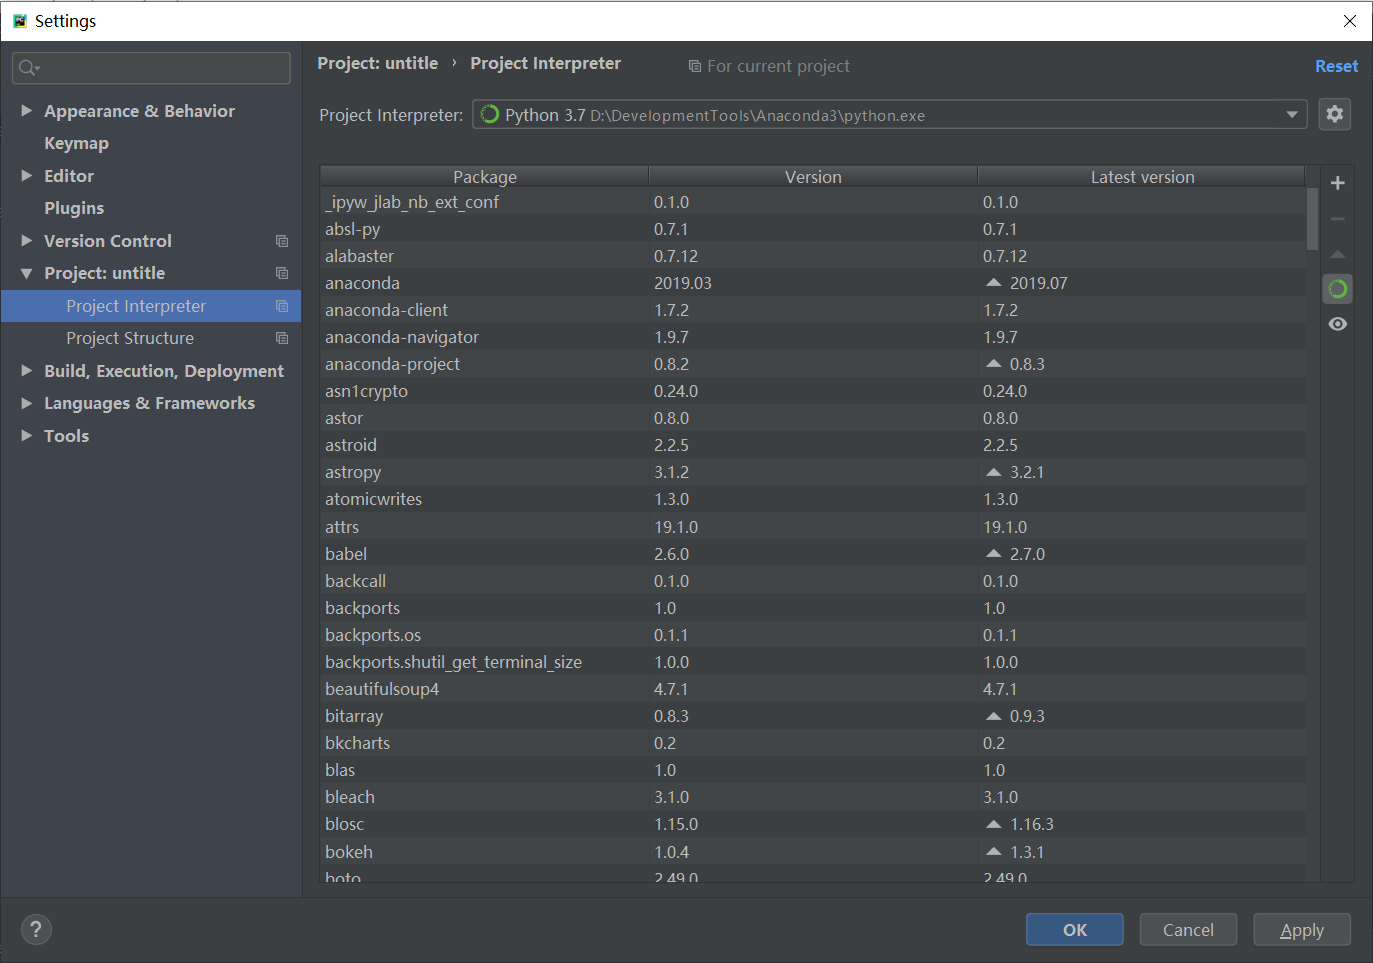Image resolution: width=1373 pixels, height=963 pixels.
Task: Enable showing early releases with the eye icon
Action: point(1337,323)
